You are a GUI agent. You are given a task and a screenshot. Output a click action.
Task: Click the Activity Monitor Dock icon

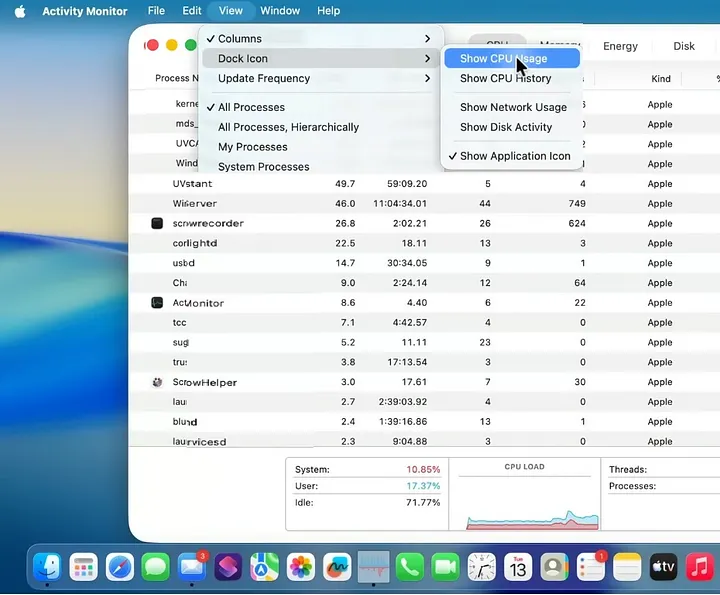click(x=373, y=568)
